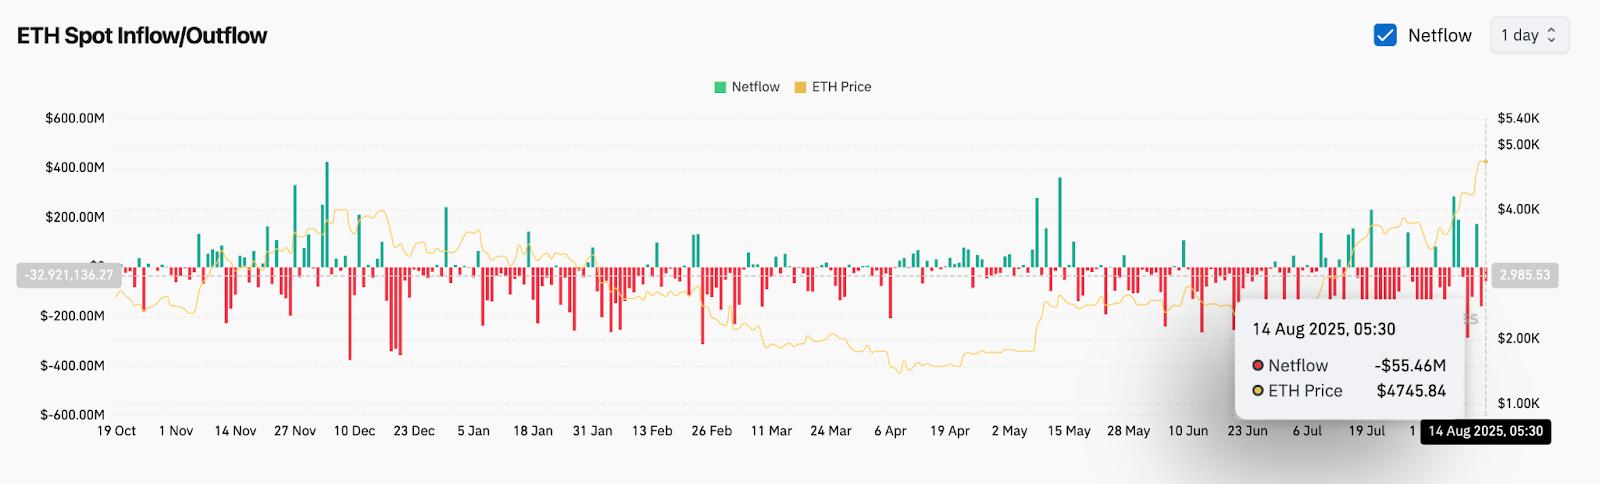Click the black 14 Aug 2025 axis tag

point(1485,432)
